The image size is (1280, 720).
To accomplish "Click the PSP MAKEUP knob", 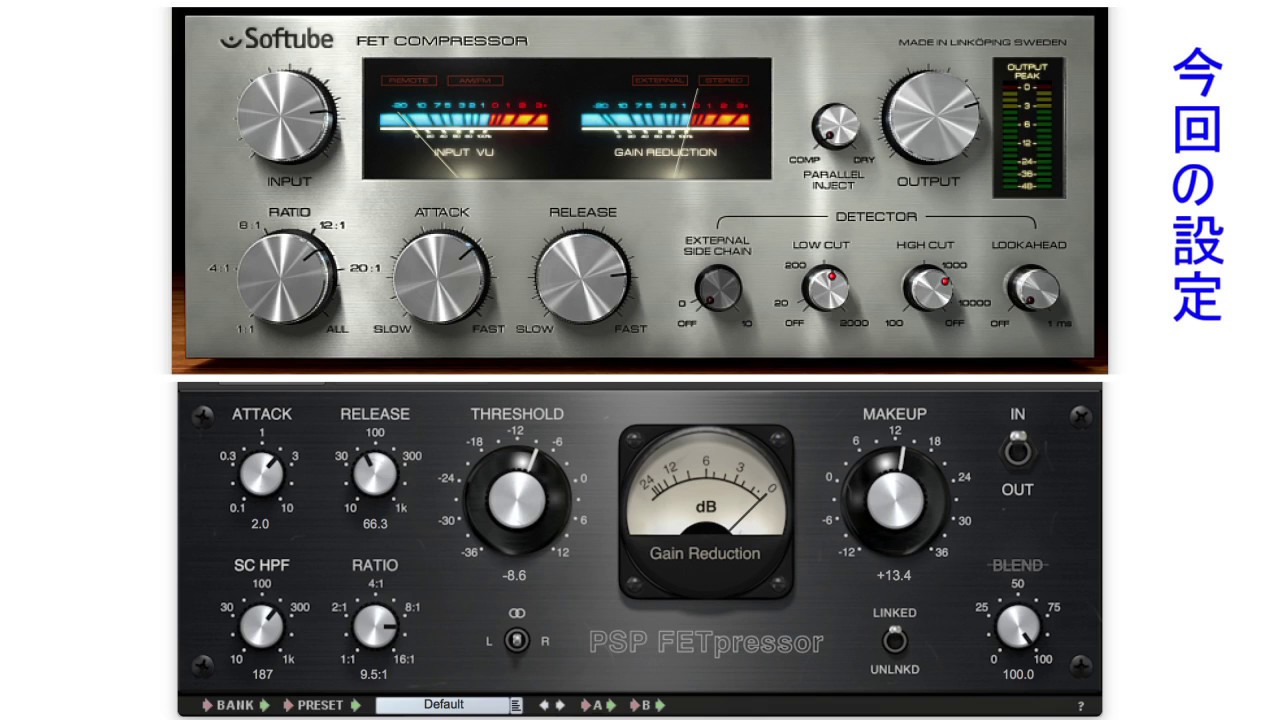I will tap(895, 499).
